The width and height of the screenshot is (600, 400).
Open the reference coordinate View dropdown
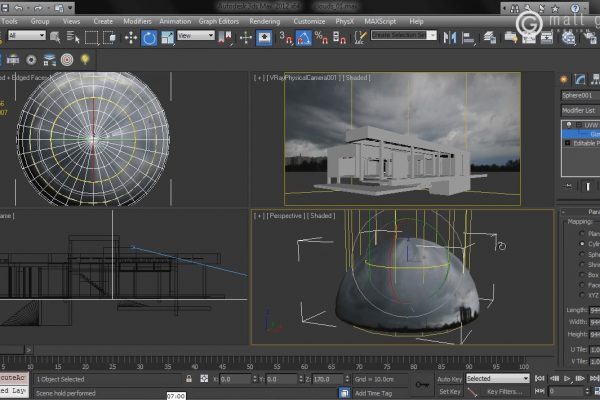pos(196,36)
